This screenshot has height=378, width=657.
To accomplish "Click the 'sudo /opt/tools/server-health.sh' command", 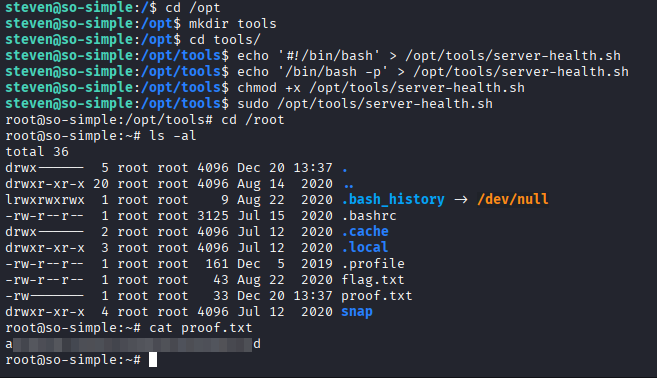I will (x=365, y=104).
